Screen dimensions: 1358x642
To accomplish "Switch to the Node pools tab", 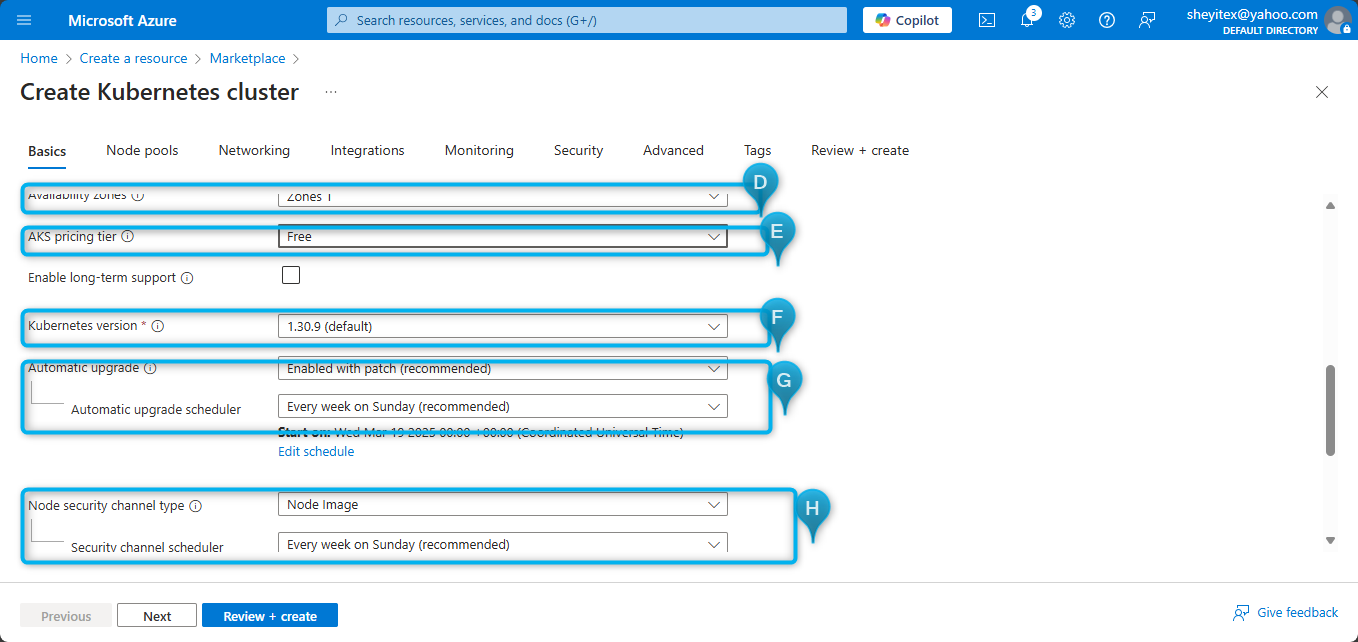I will click(142, 150).
